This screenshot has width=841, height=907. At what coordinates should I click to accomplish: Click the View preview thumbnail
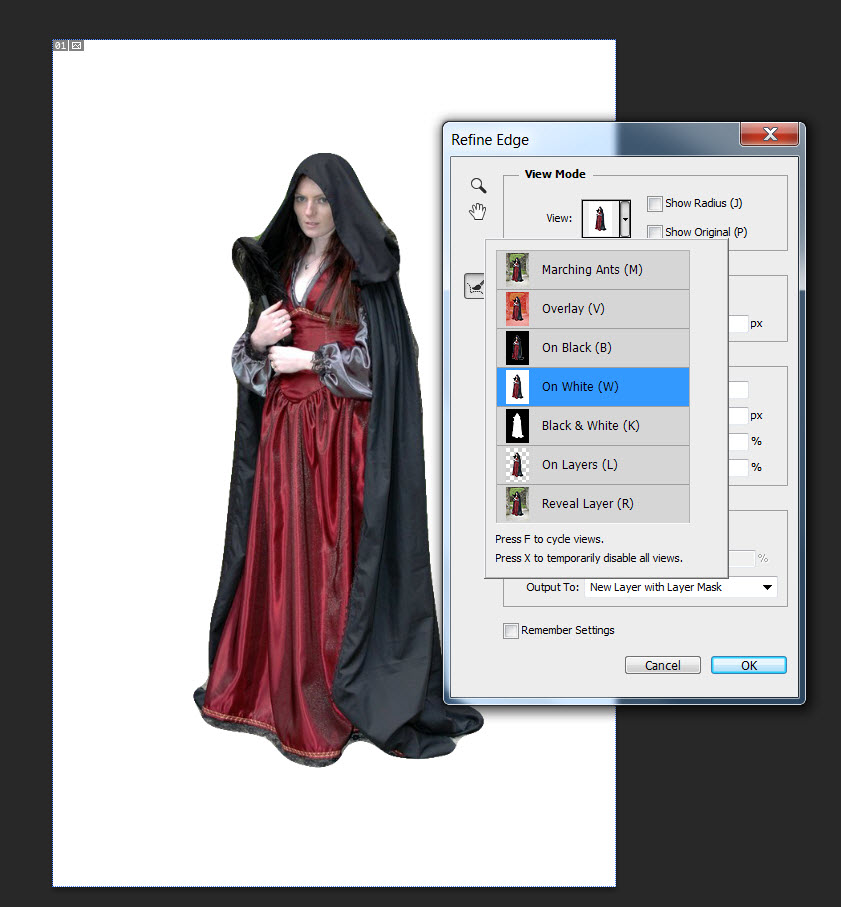tap(600, 218)
